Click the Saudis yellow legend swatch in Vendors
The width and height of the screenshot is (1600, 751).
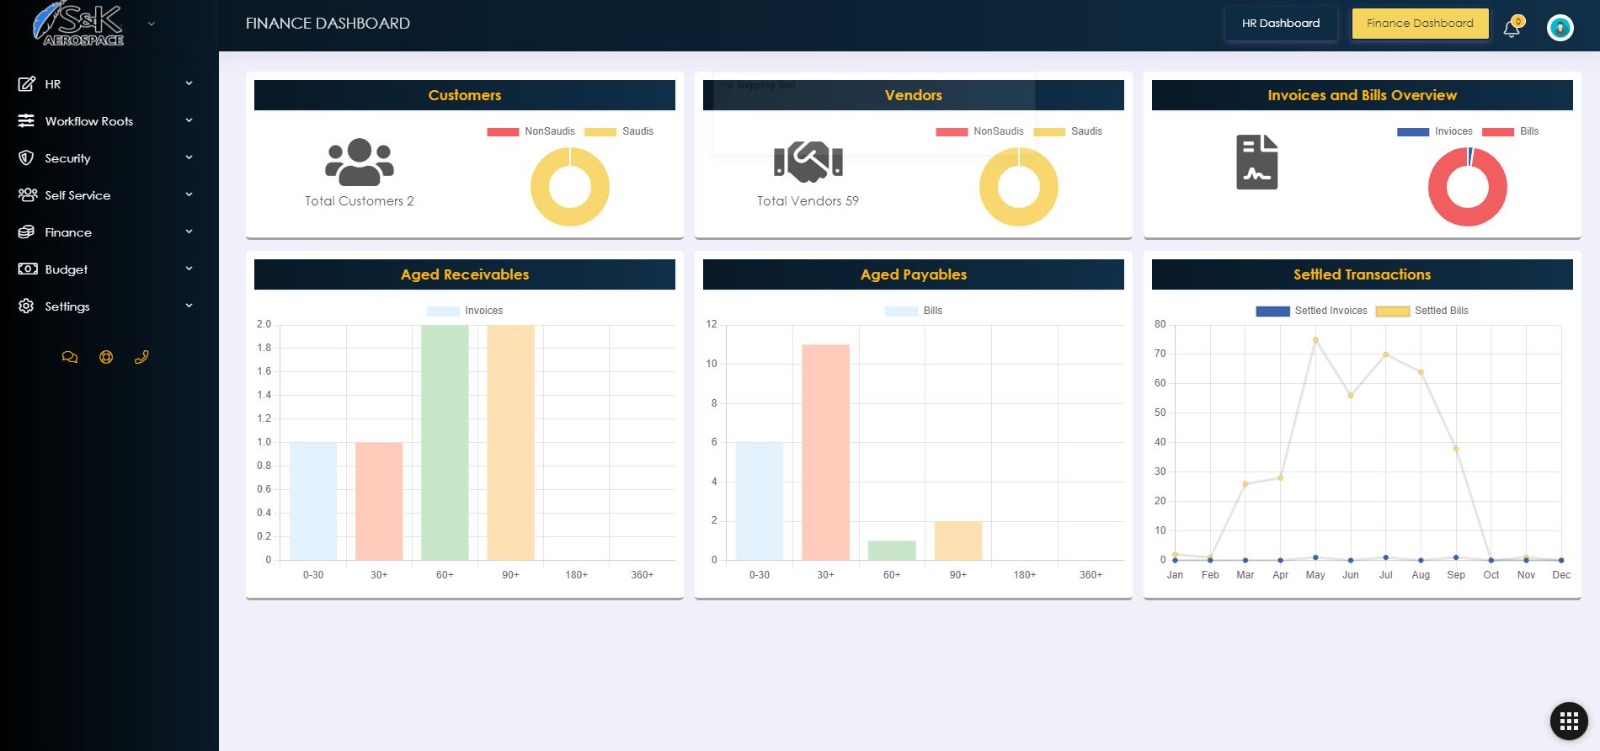(1049, 132)
